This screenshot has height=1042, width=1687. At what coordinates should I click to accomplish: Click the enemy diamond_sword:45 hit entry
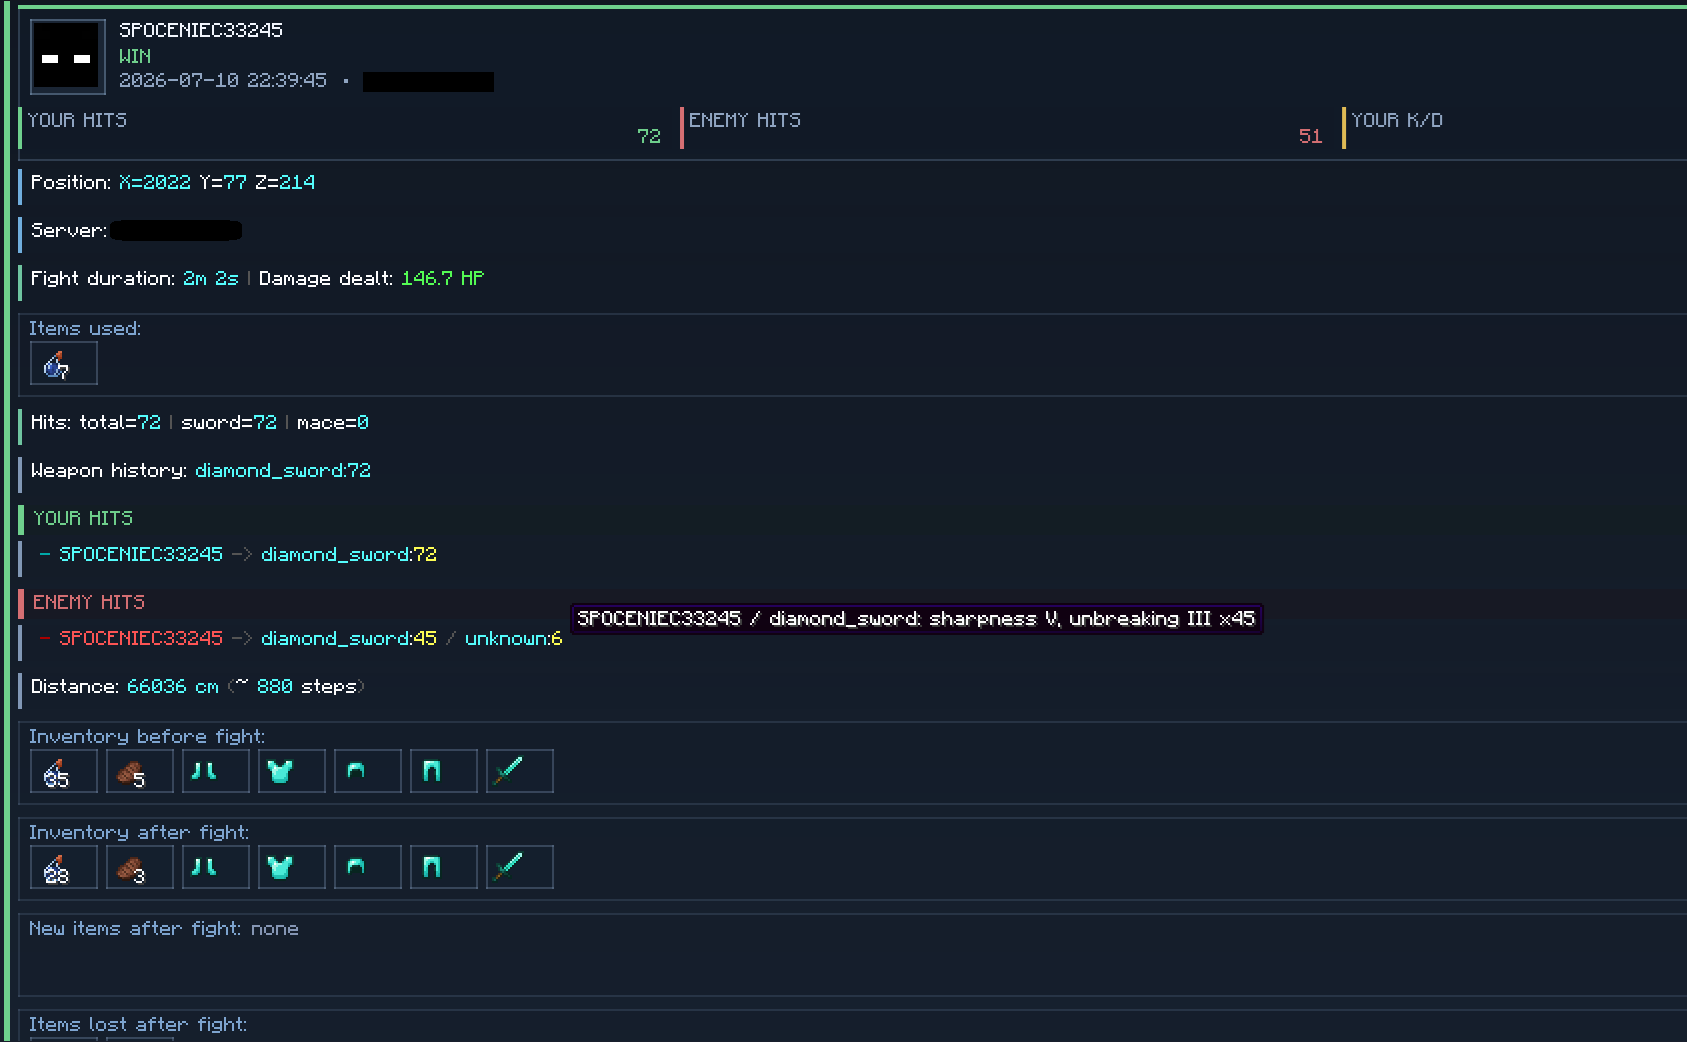tap(349, 638)
